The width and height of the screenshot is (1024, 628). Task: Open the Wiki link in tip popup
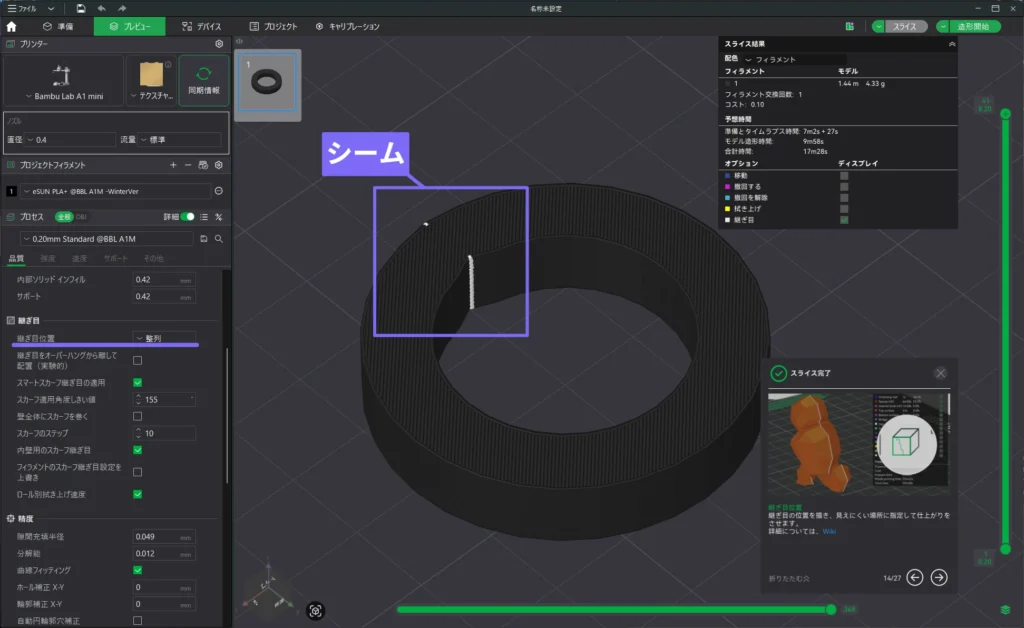(828, 531)
